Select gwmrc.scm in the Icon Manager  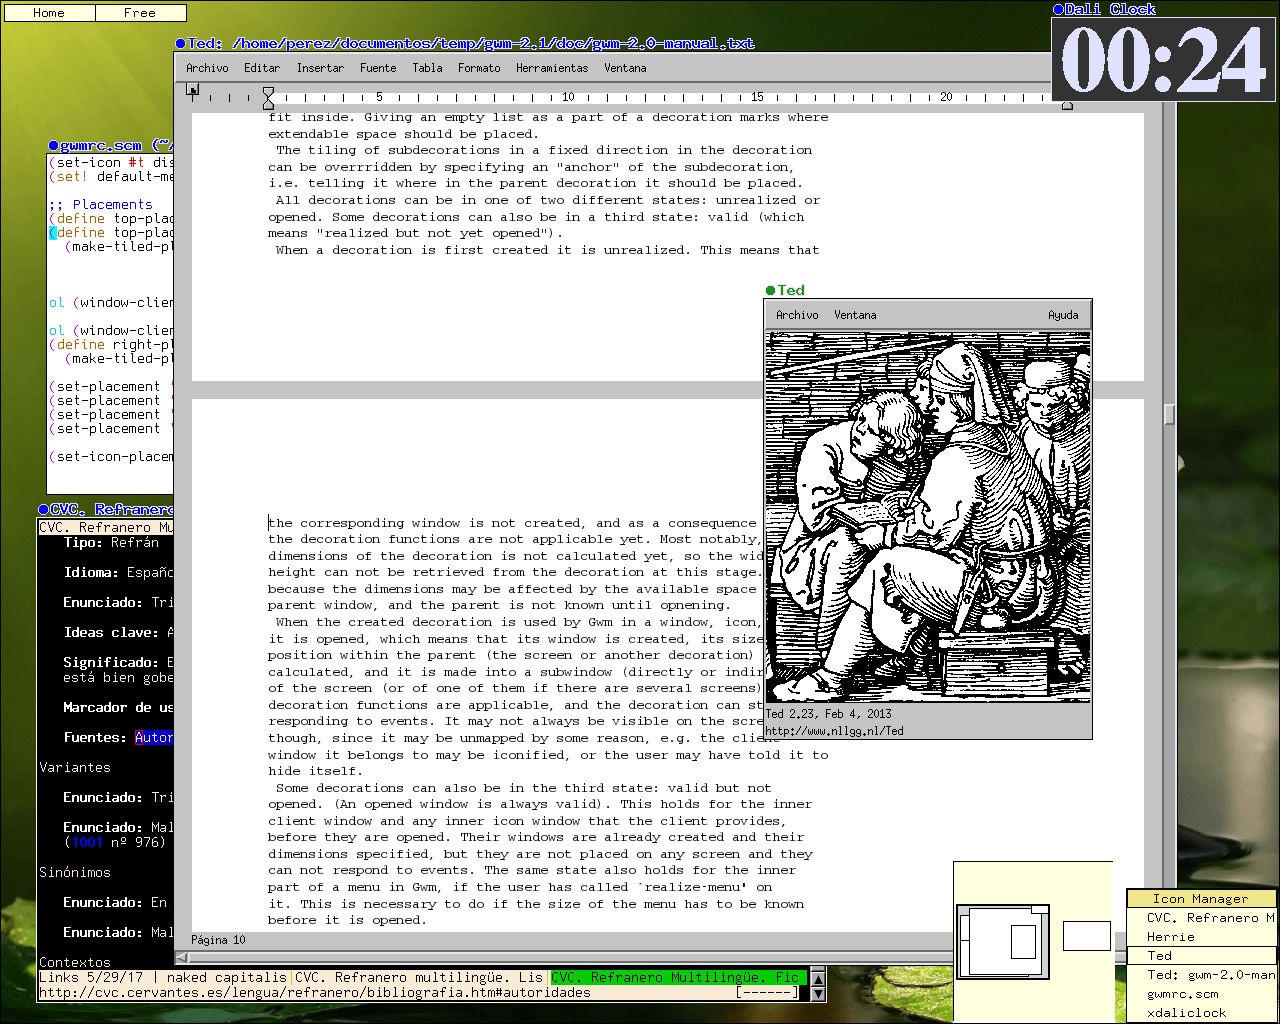(1202, 994)
